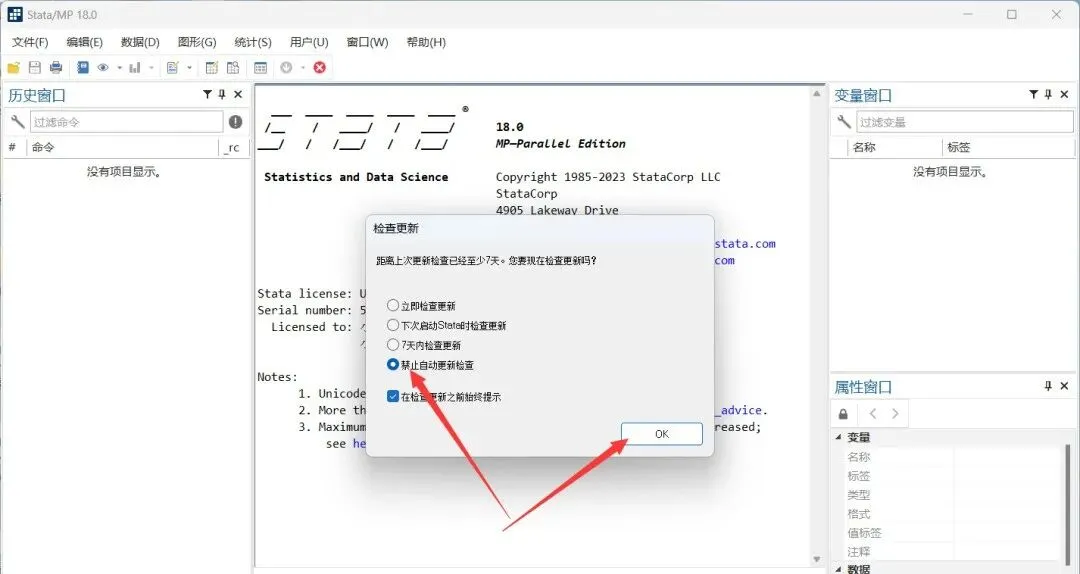
Task: Click the wrench icon in Variables window
Action: click(x=844, y=122)
